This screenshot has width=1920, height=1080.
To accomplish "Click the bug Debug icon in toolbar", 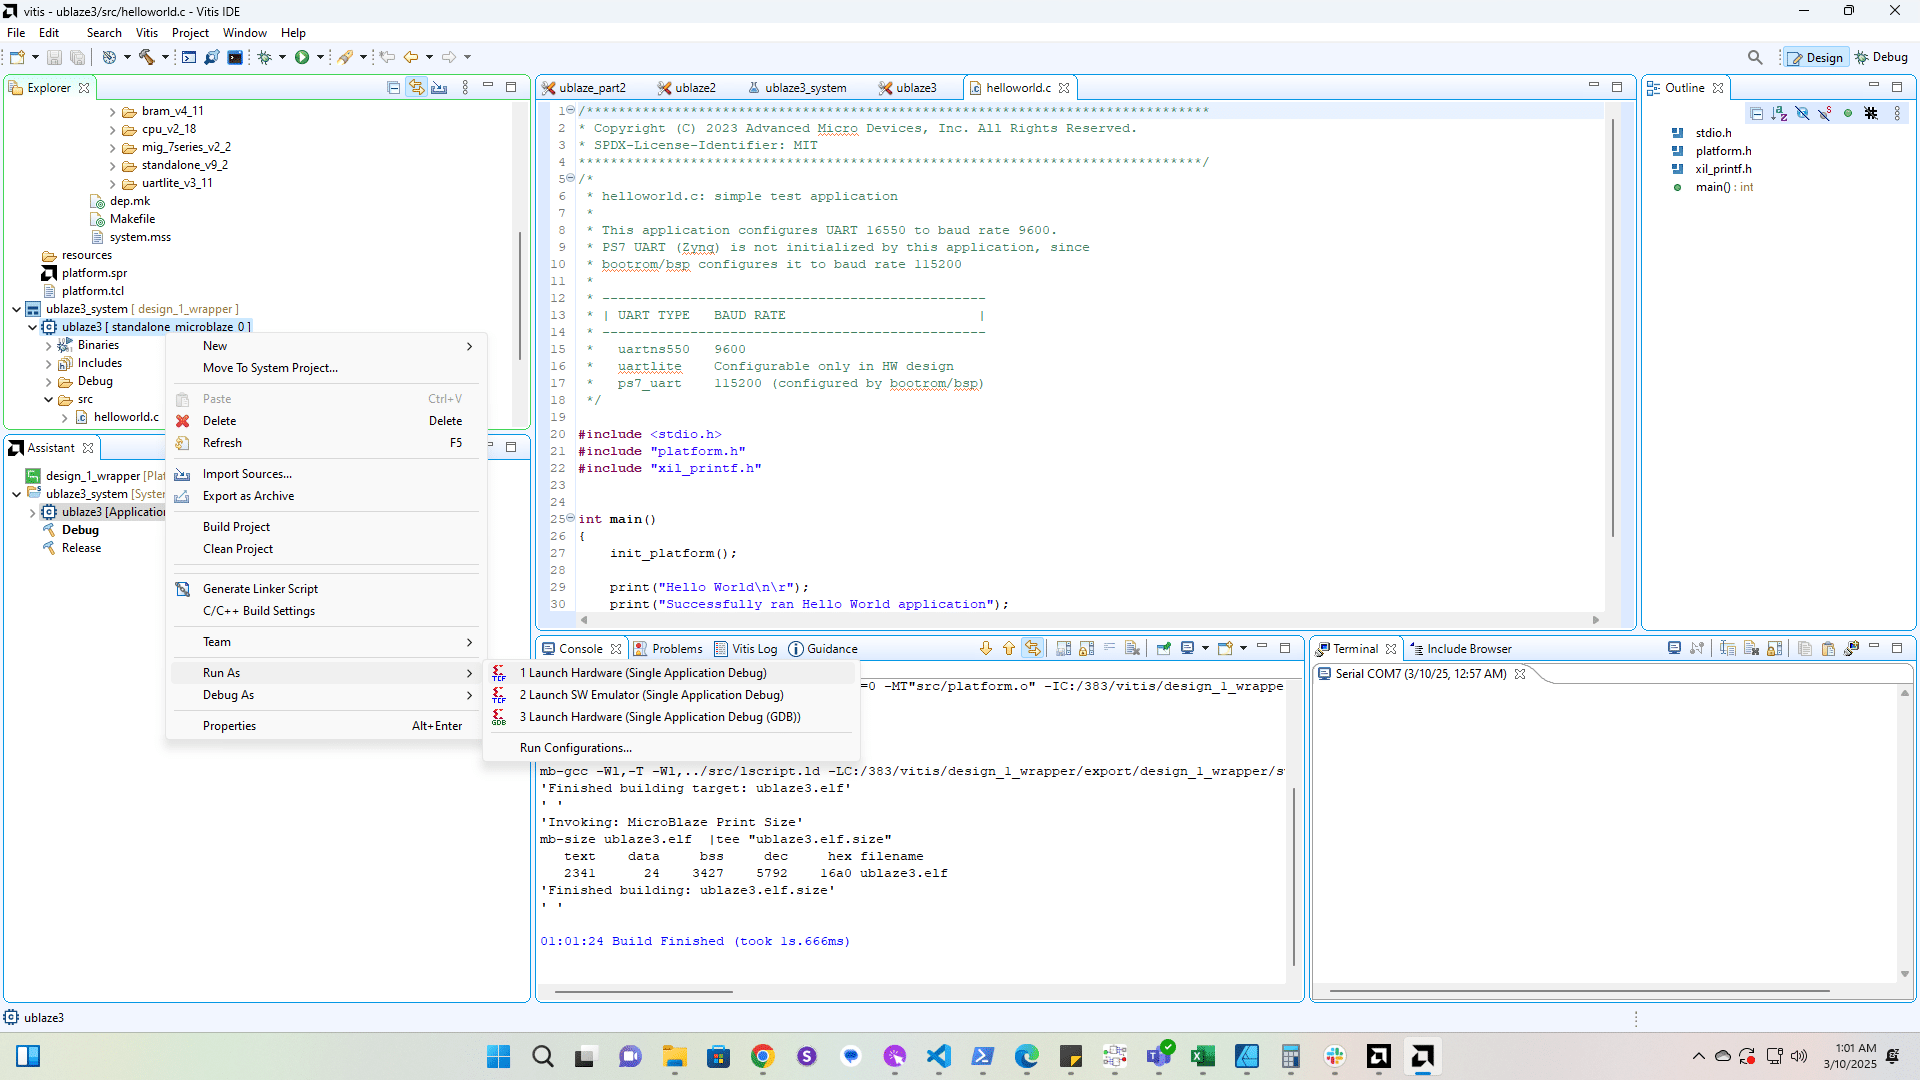I will point(264,57).
